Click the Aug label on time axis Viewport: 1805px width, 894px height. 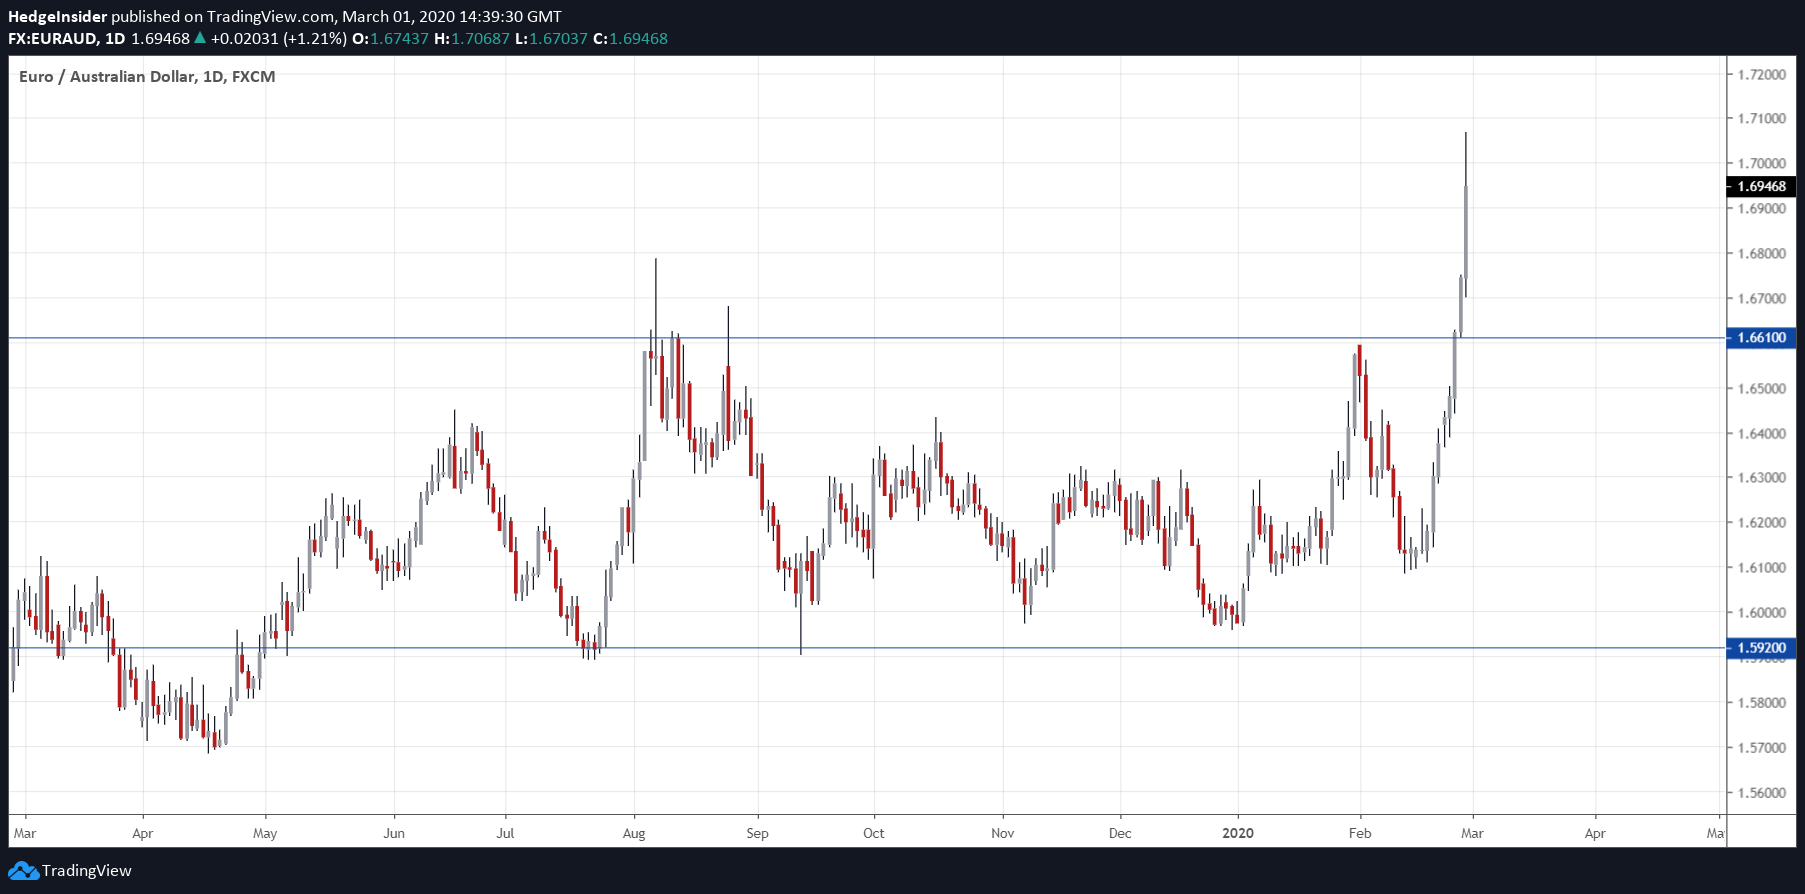click(x=634, y=833)
